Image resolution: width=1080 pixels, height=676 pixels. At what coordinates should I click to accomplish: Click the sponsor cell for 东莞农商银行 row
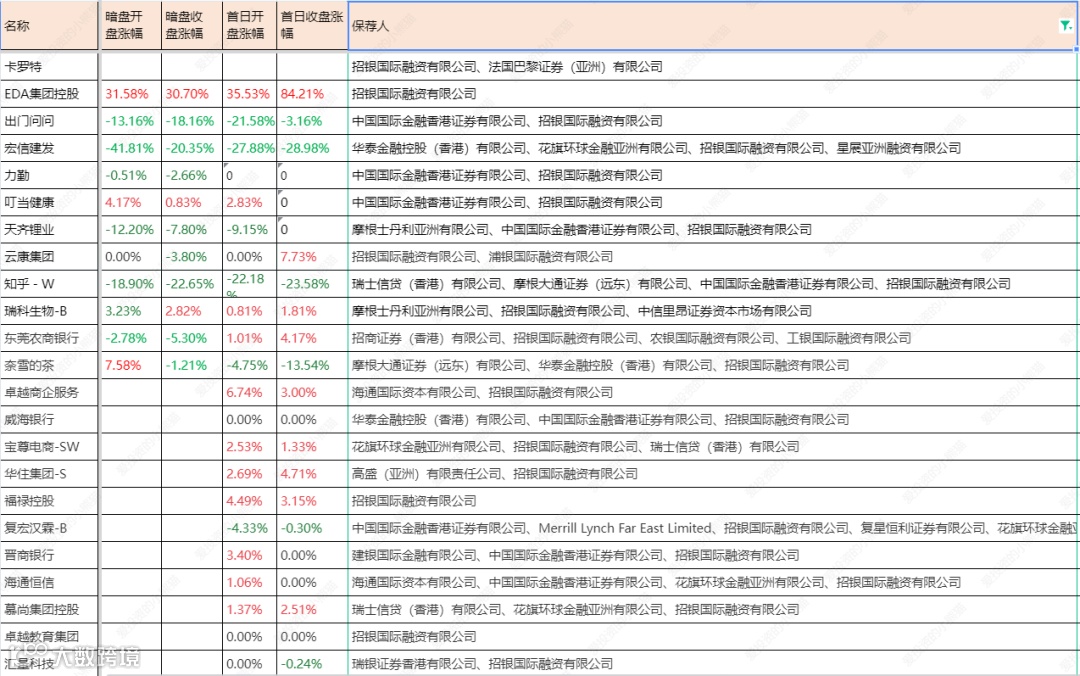tap(712, 338)
